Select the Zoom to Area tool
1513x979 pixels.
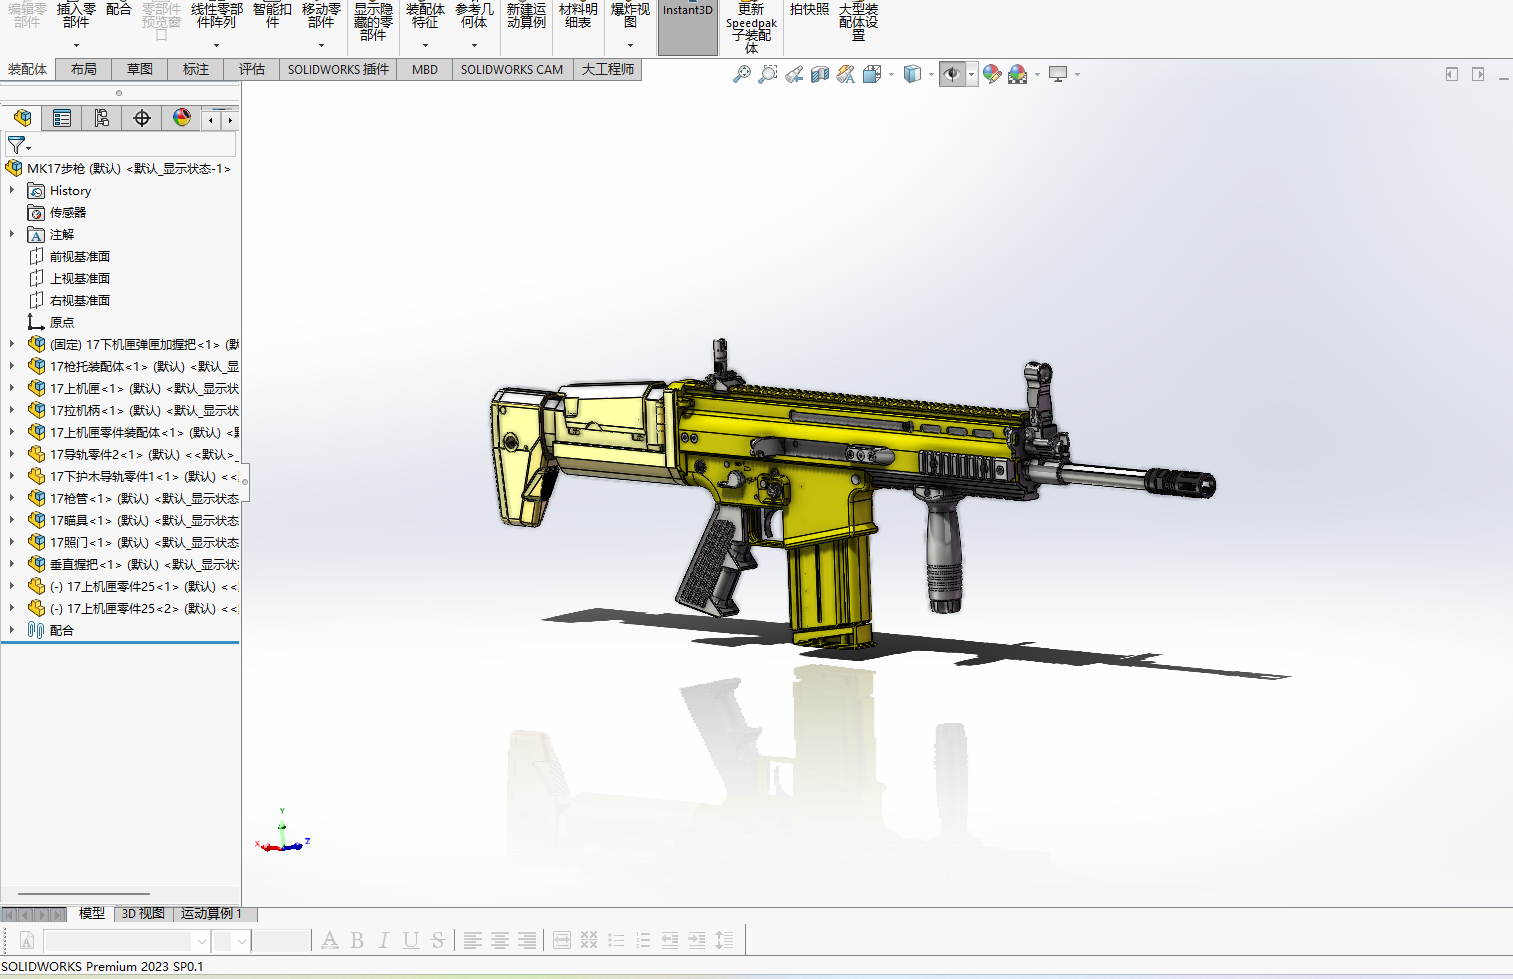[768, 74]
